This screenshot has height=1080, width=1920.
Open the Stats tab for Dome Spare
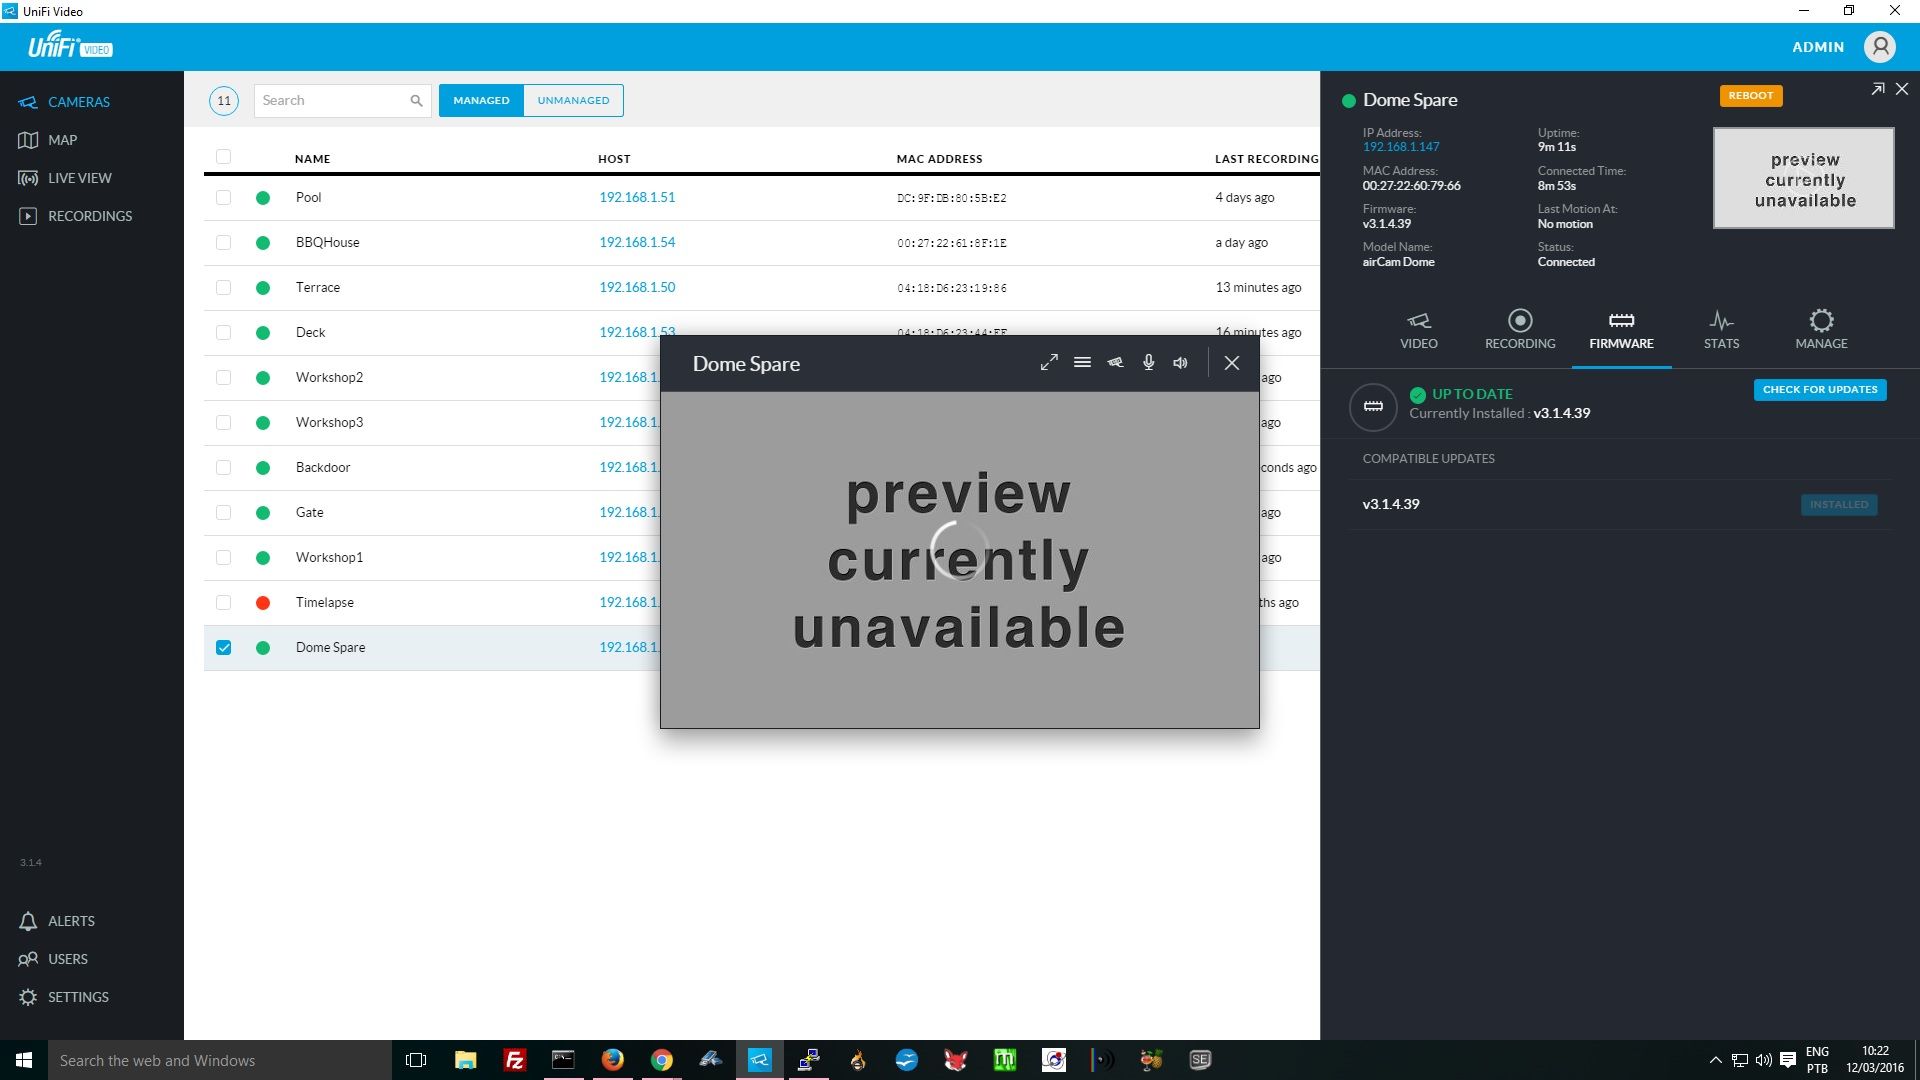pyautogui.click(x=1721, y=329)
